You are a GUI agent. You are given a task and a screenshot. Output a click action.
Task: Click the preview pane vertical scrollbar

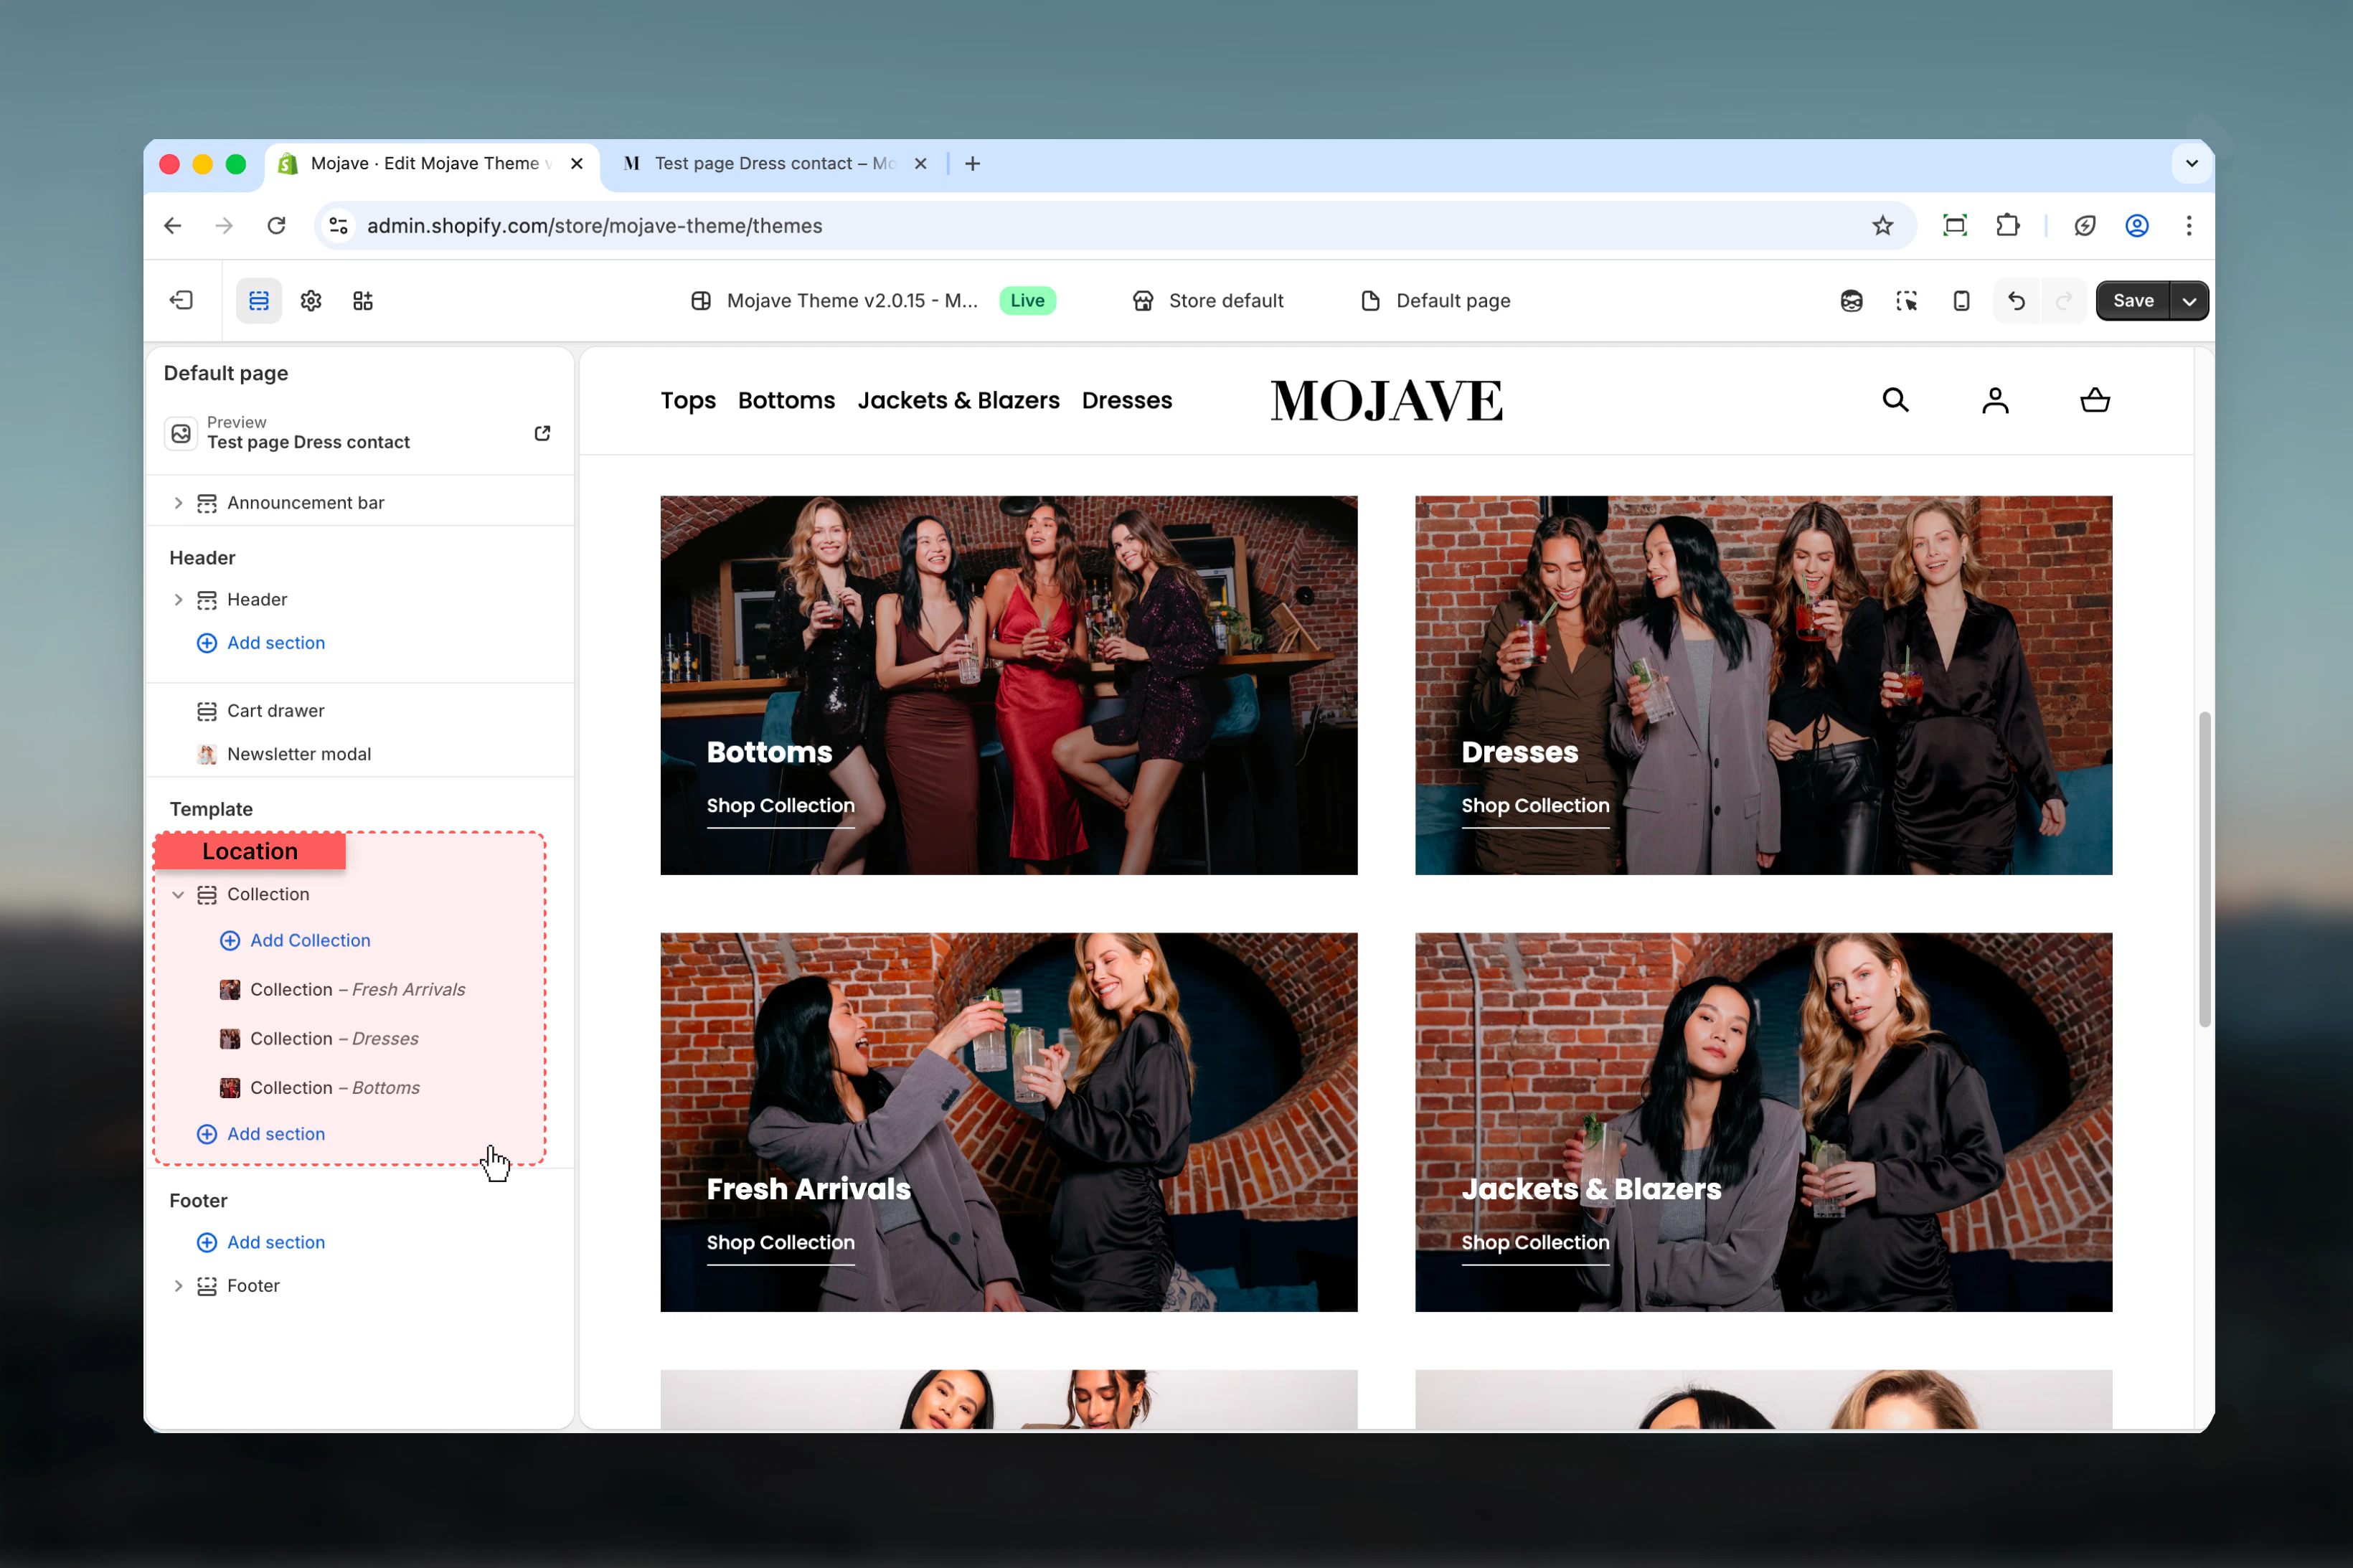(2204, 868)
